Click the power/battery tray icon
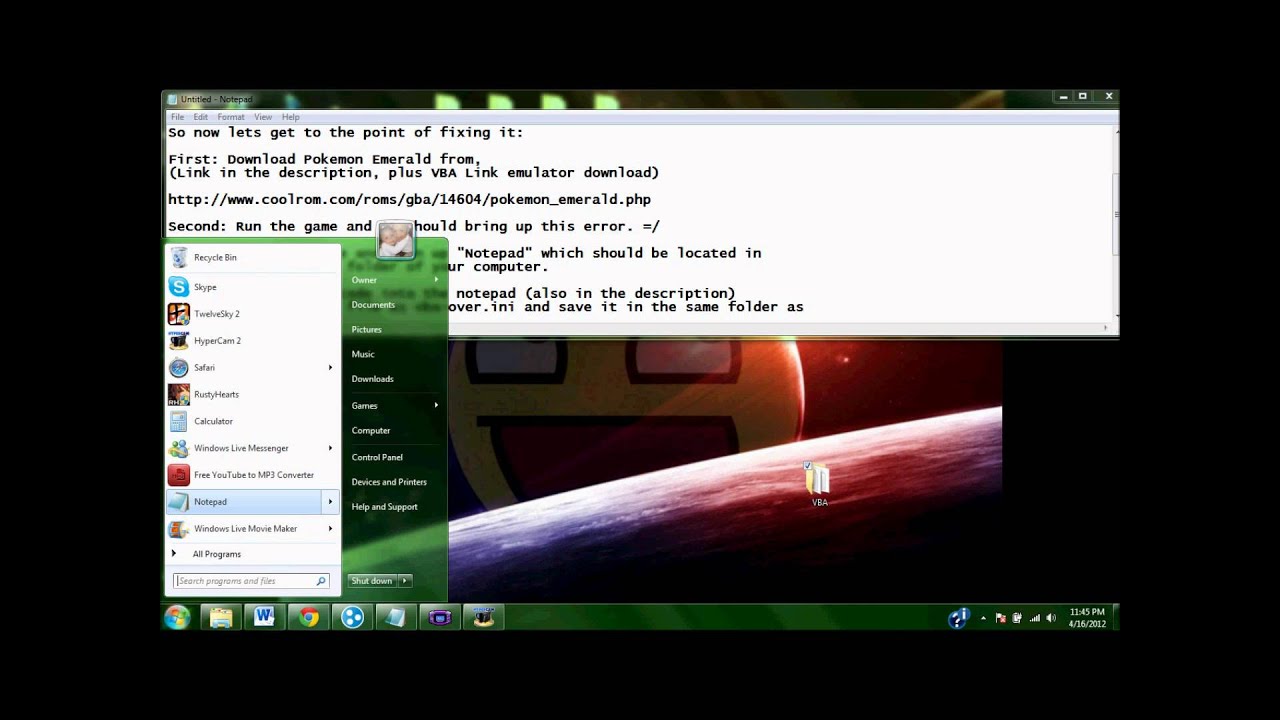This screenshot has height=720, width=1280. pyautogui.click(x=1017, y=618)
